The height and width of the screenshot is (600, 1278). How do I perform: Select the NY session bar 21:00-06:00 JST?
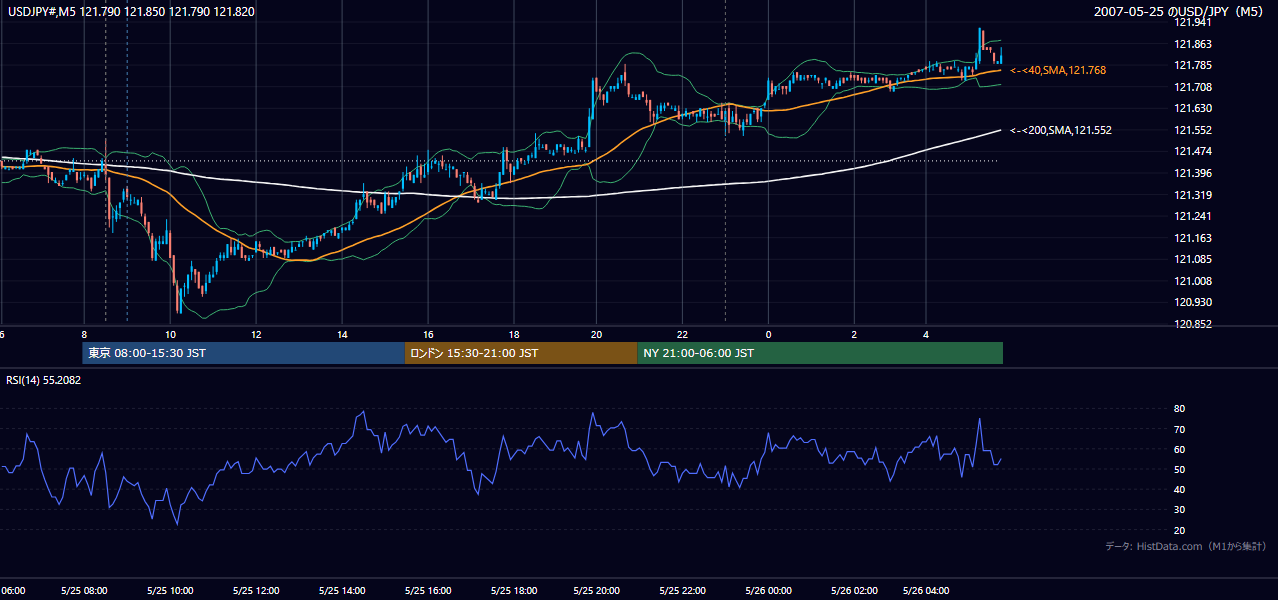pyautogui.click(x=820, y=353)
